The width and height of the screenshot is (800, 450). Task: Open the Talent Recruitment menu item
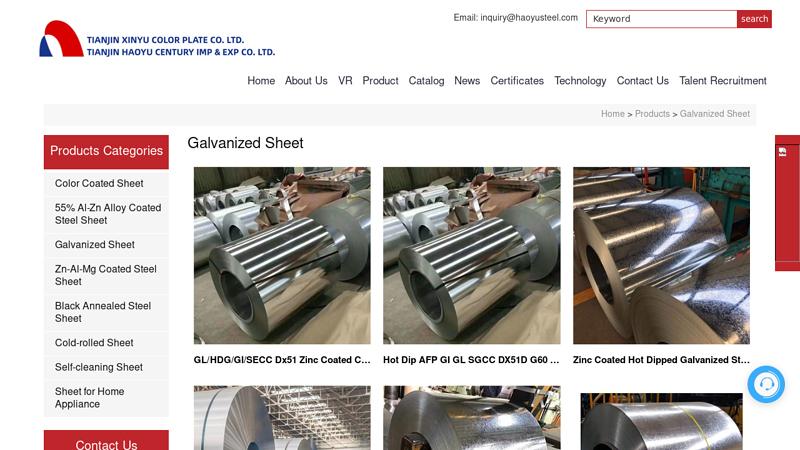pyautogui.click(x=722, y=81)
